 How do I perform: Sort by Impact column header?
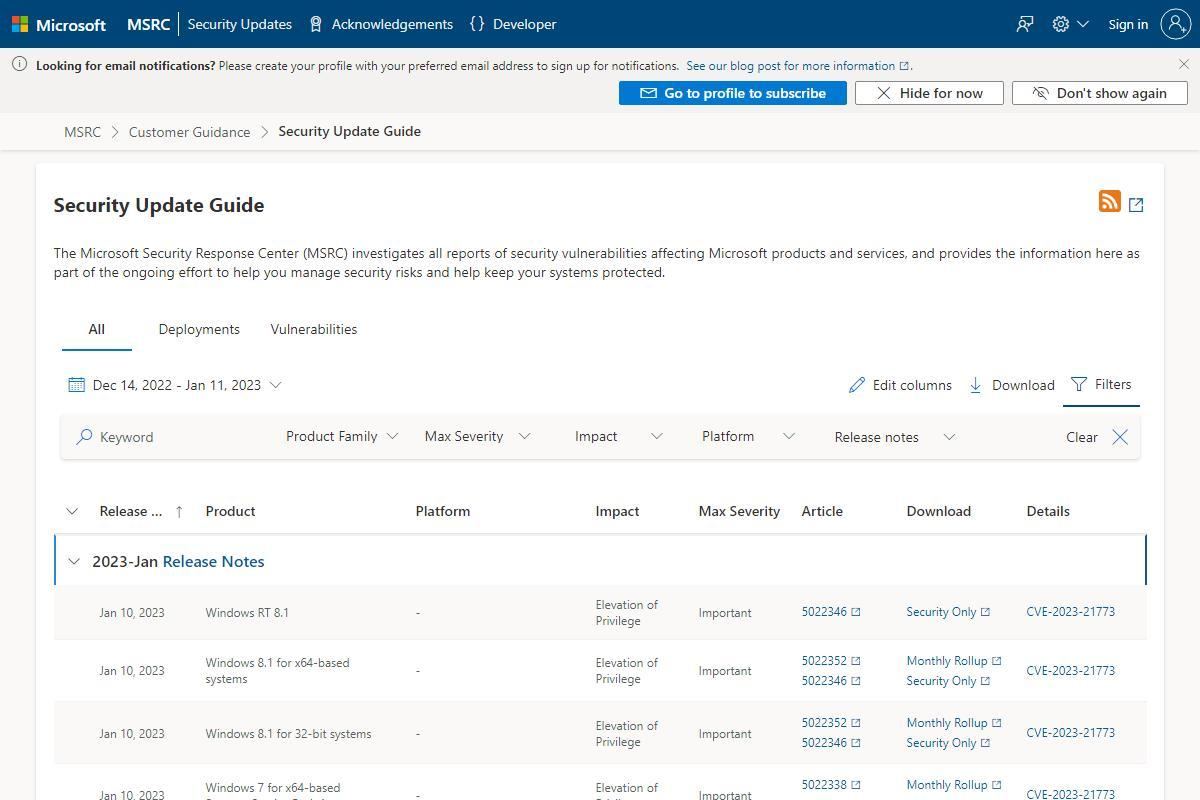click(x=617, y=511)
